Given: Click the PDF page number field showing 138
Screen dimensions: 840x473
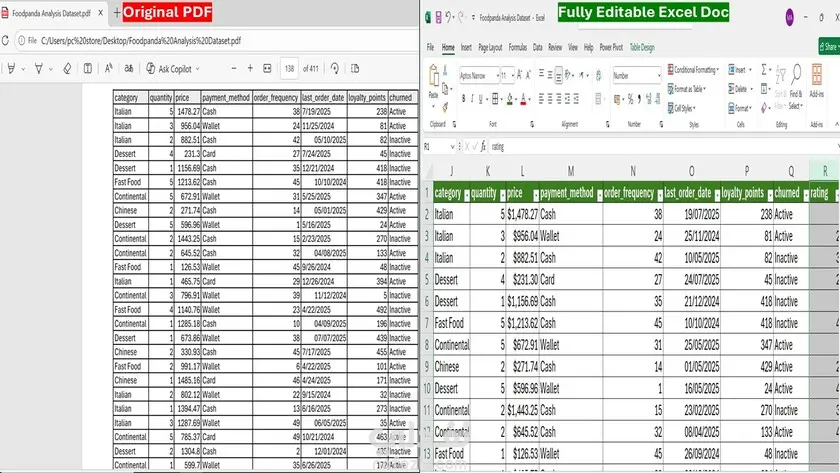Looking at the screenshot, I should 289,69.
